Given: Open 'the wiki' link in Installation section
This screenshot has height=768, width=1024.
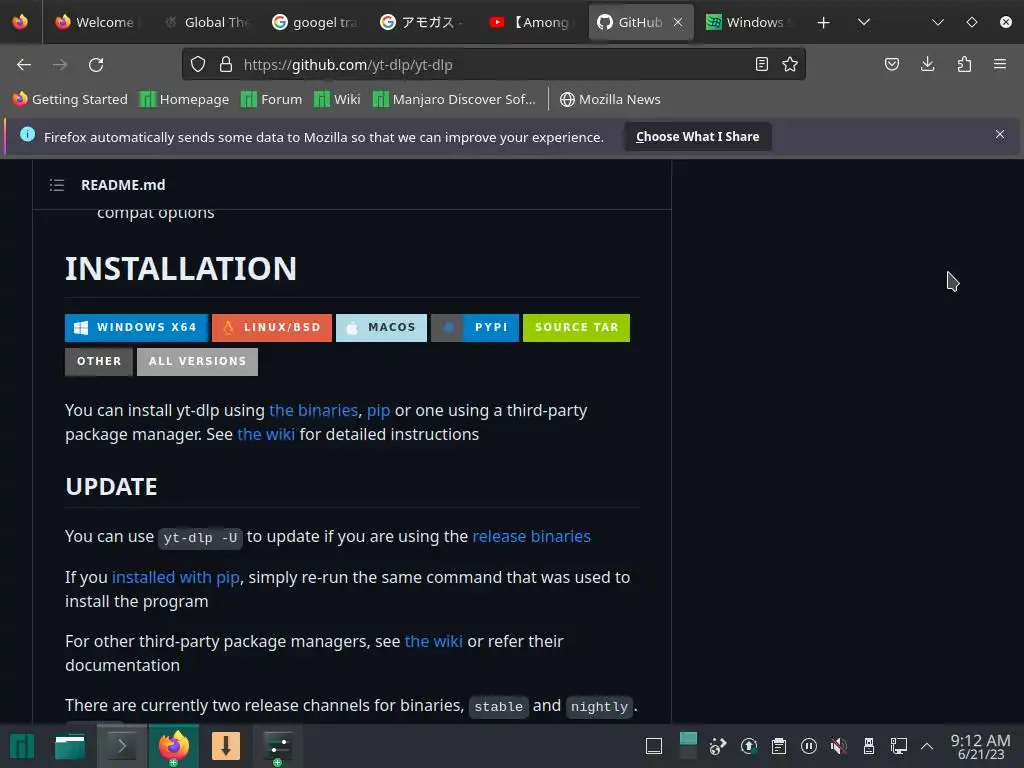Looking at the screenshot, I should [x=266, y=434].
